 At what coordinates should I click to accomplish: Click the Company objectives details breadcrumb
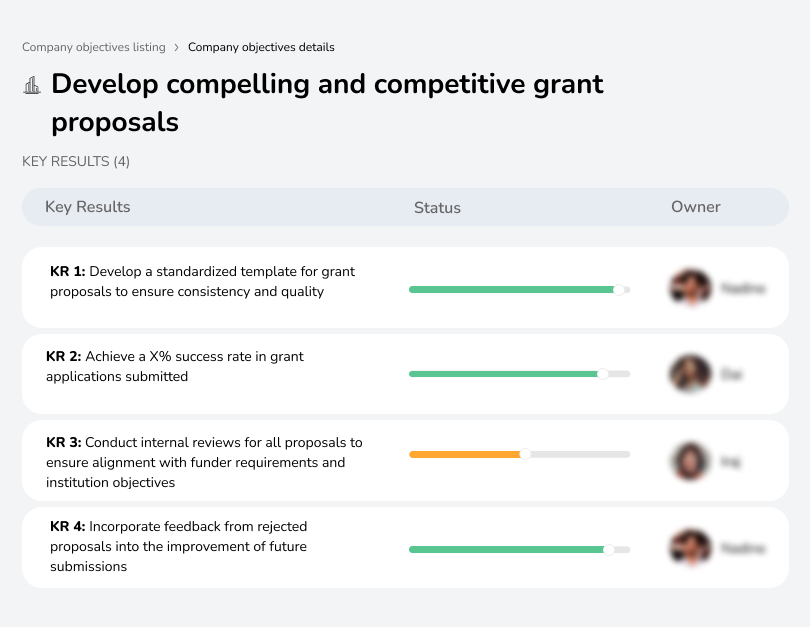[261, 47]
